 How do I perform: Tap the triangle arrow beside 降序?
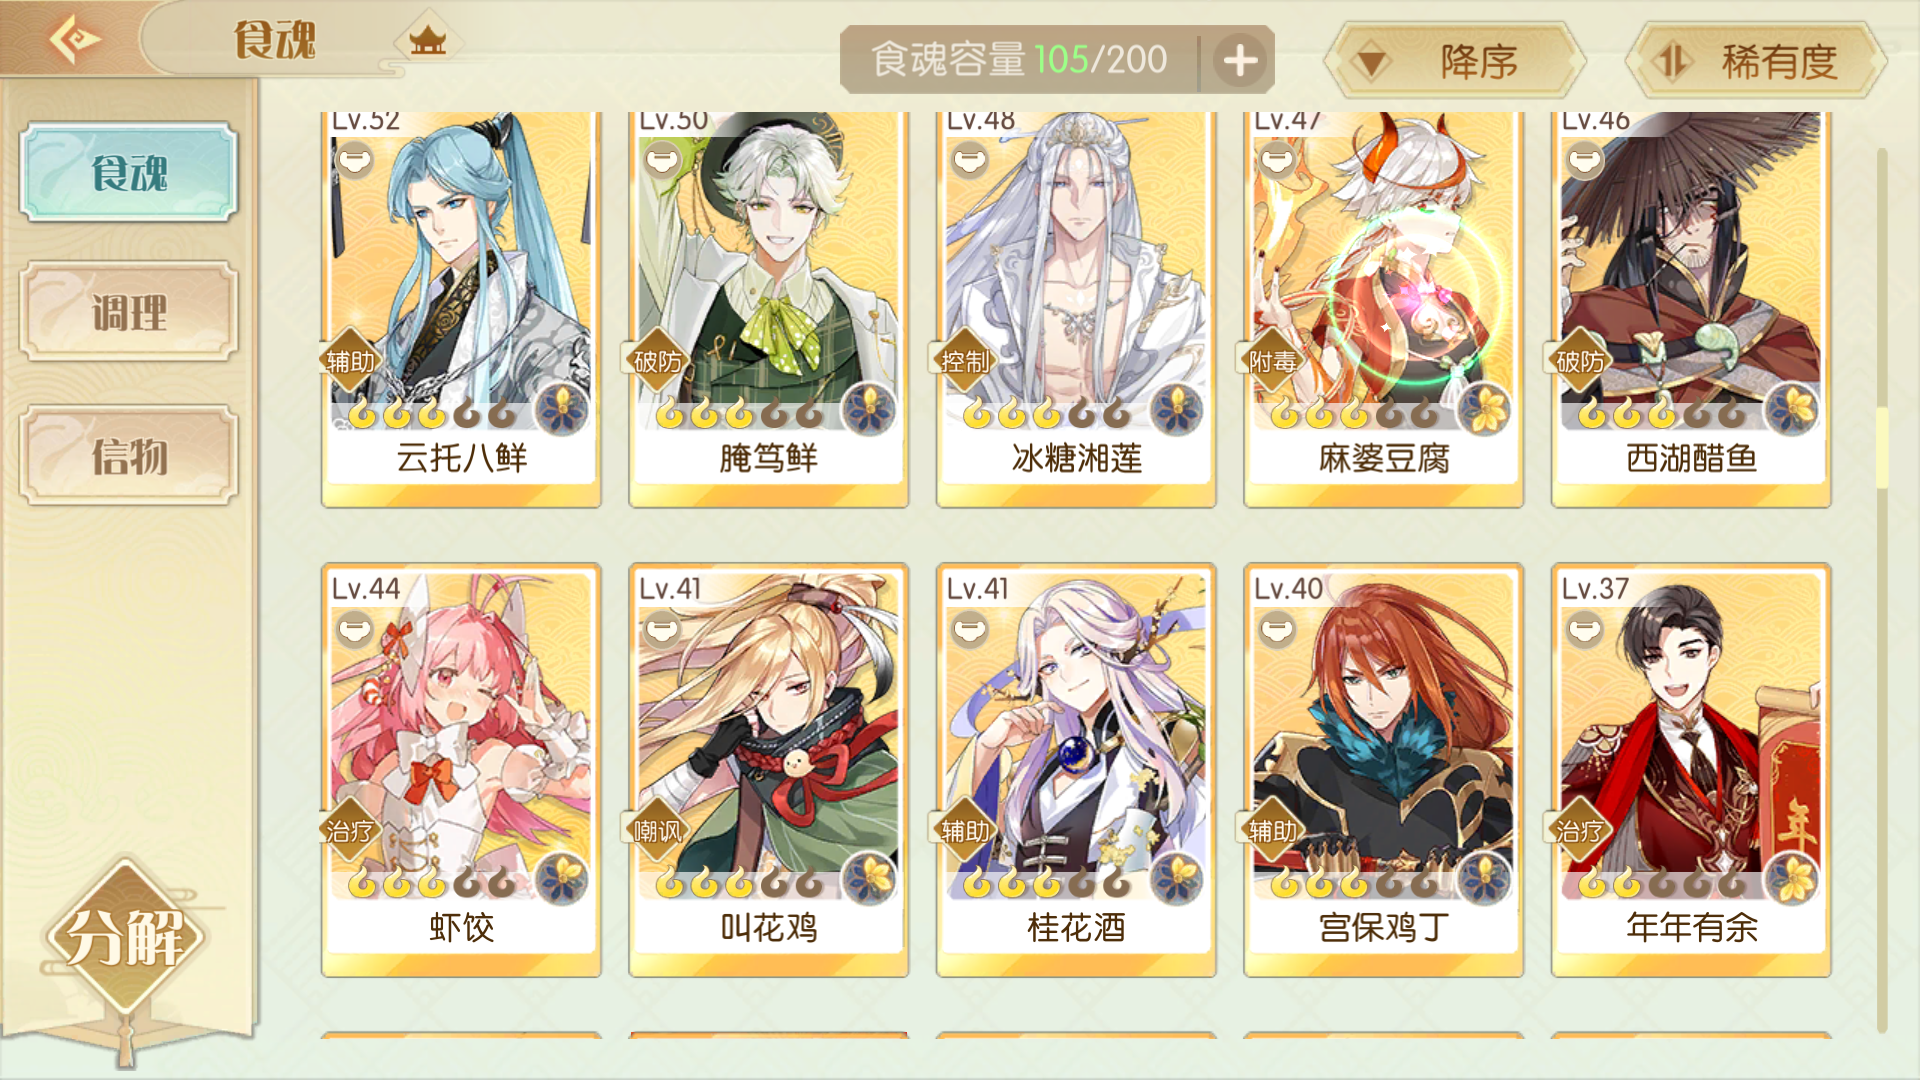point(1371,63)
